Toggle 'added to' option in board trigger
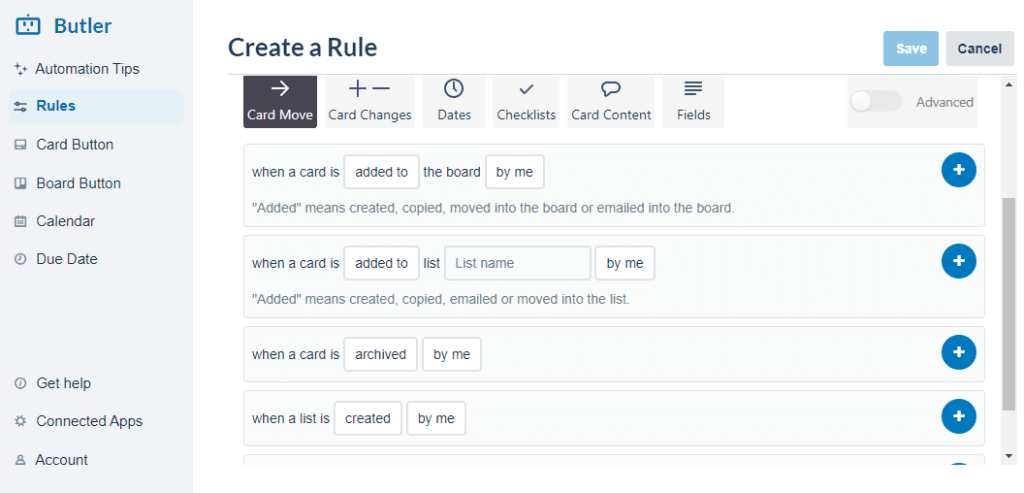This screenshot has width=1024, height=493. 381,172
